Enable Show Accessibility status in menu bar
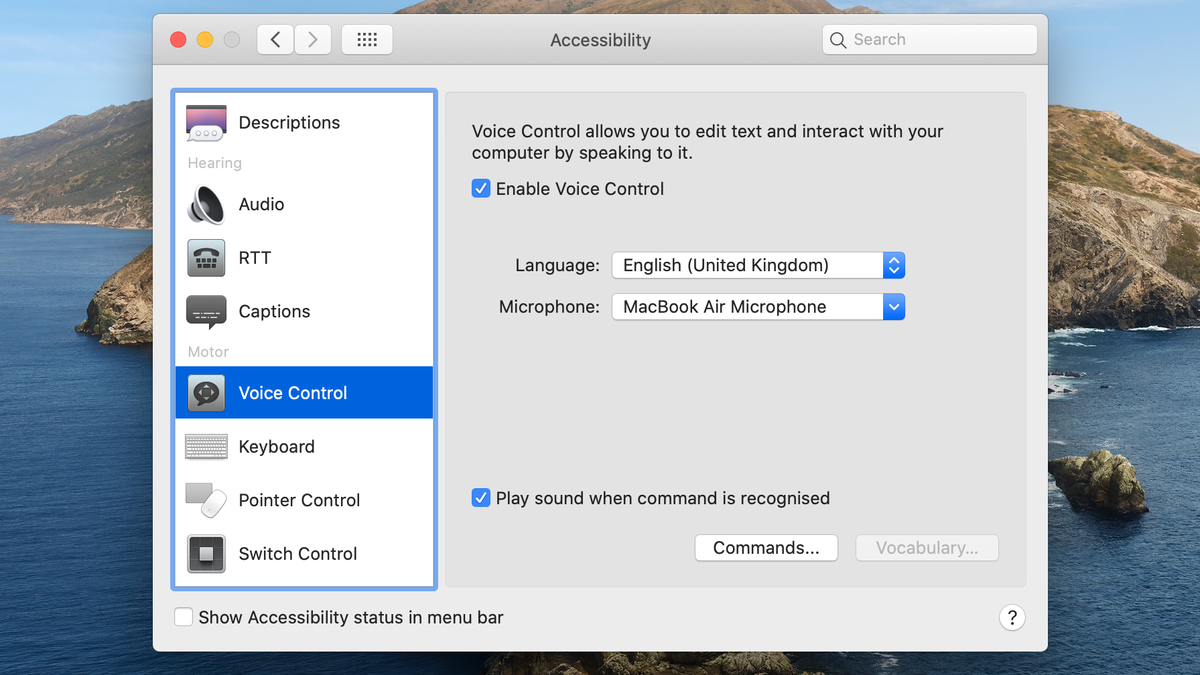Viewport: 1200px width, 675px height. pyautogui.click(x=183, y=617)
